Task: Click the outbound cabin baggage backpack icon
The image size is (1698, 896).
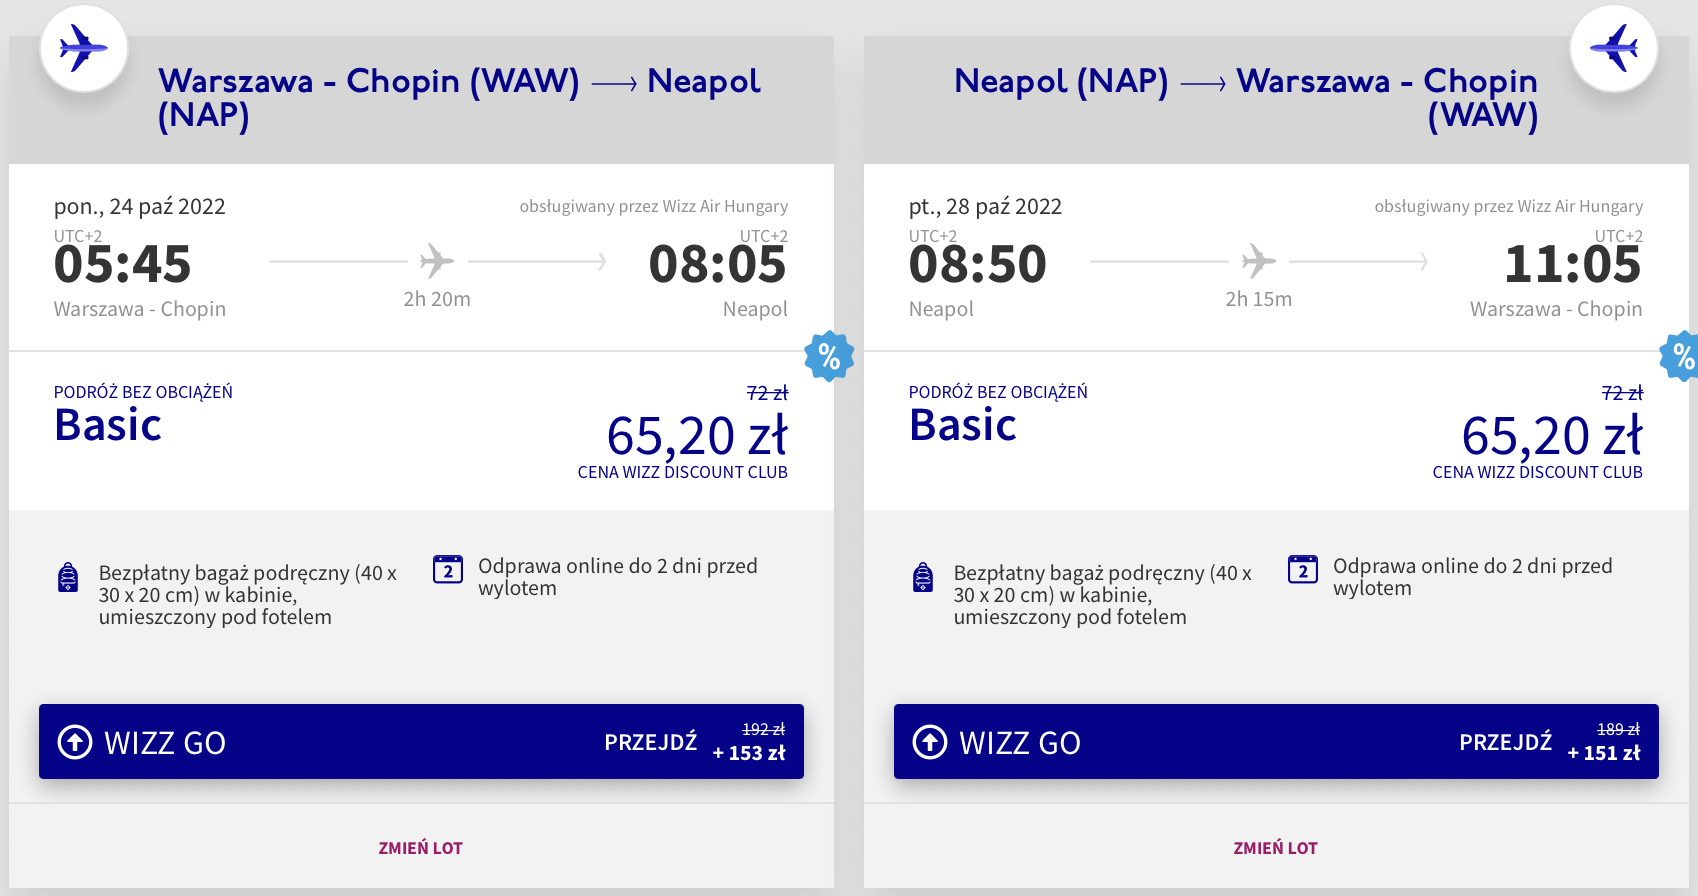Action: coord(68,578)
